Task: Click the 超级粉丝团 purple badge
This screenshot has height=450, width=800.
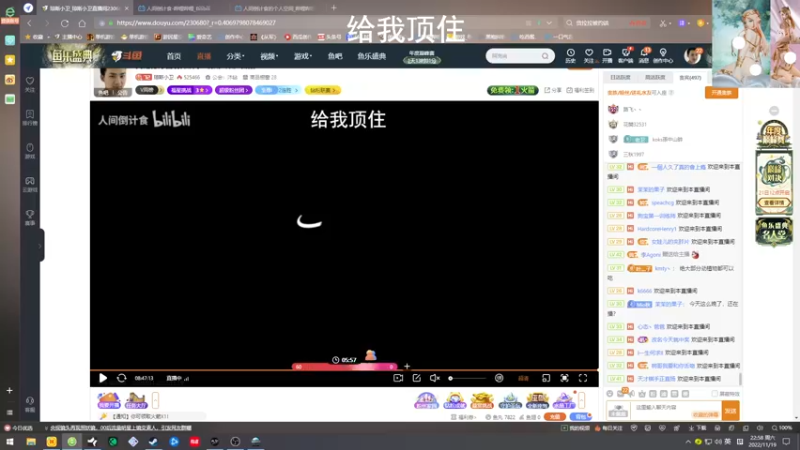Action: [x=233, y=90]
